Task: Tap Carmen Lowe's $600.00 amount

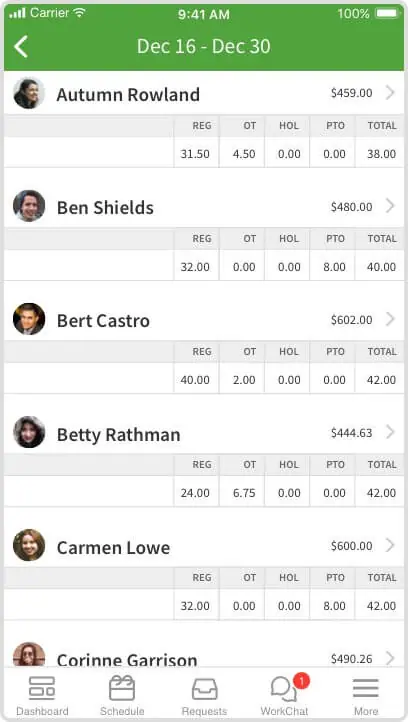Action: [x=351, y=546]
